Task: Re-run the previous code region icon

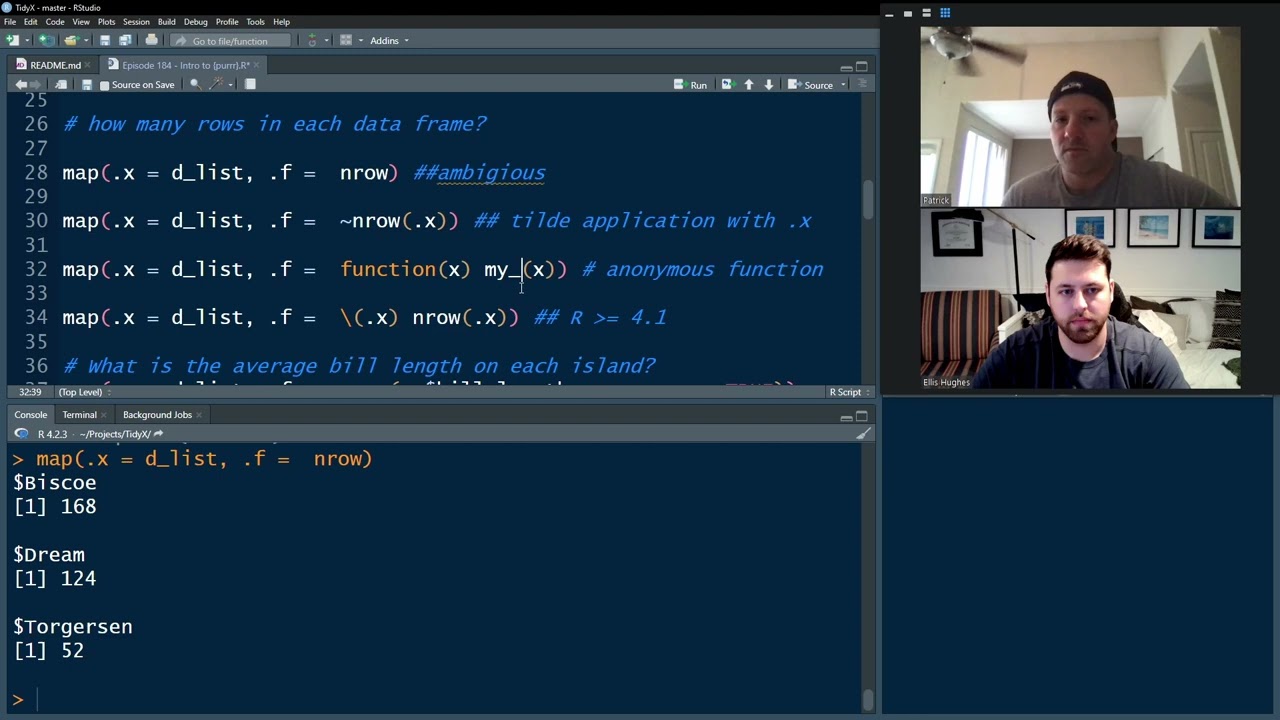Action: pos(727,85)
